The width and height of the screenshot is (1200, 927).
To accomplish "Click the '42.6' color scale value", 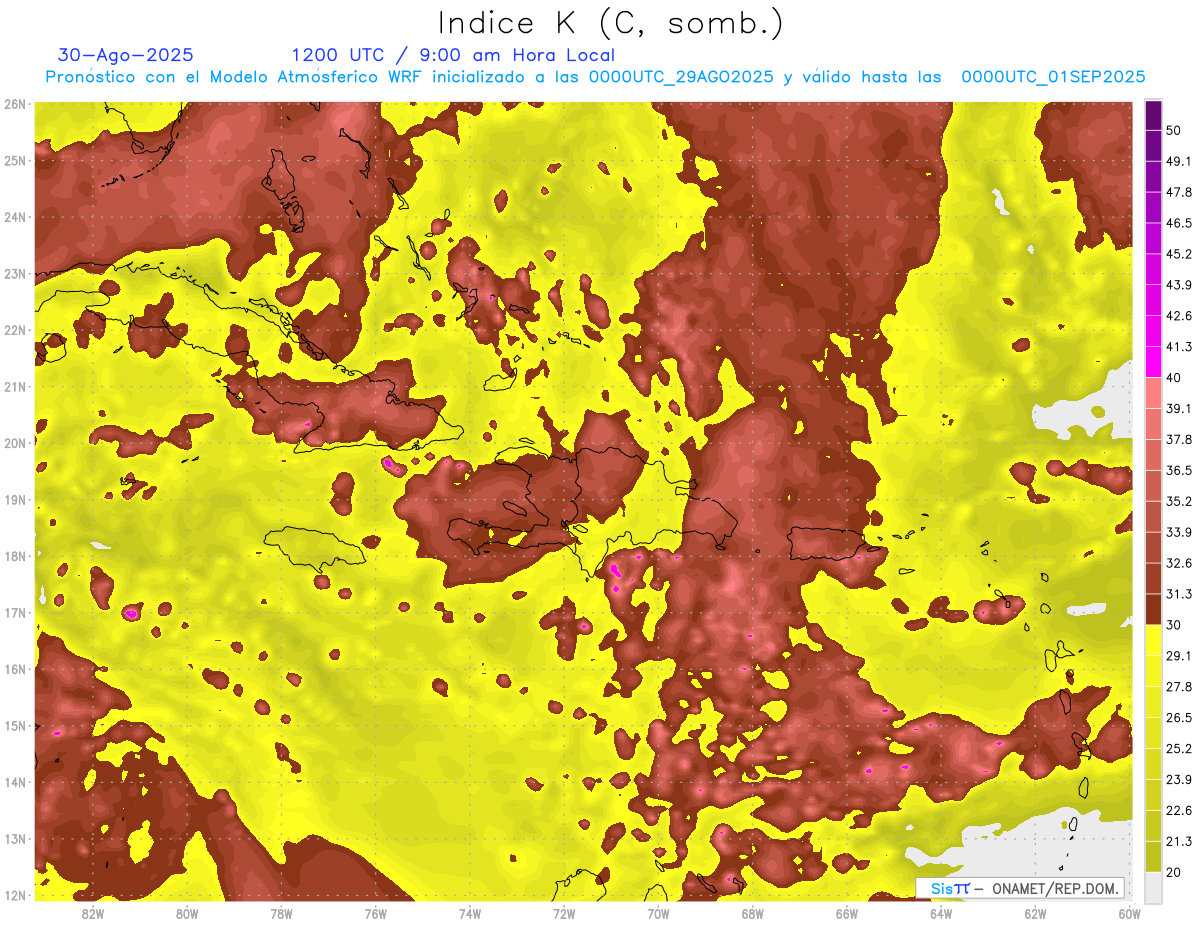I will click(1178, 316).
